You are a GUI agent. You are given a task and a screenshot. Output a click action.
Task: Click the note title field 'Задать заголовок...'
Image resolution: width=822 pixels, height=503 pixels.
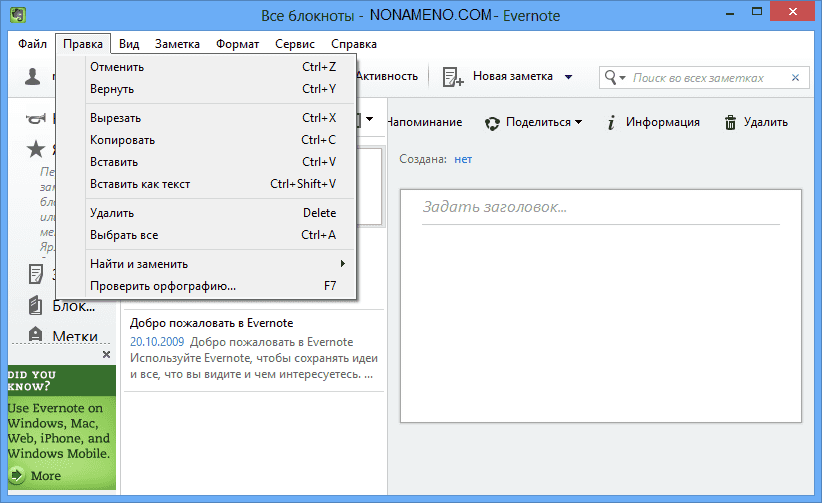pyautogui.click(x=600, y=207)
